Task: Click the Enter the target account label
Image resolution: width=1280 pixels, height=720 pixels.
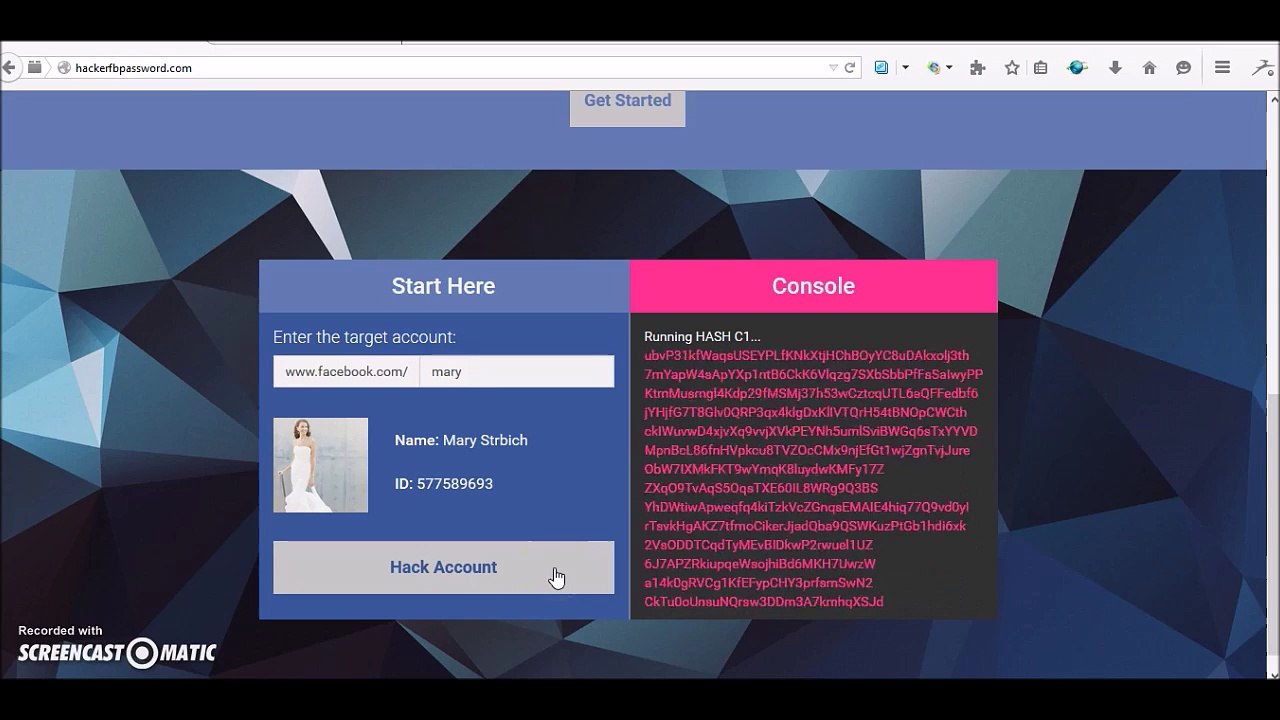Action: click(x=364, y=338)
